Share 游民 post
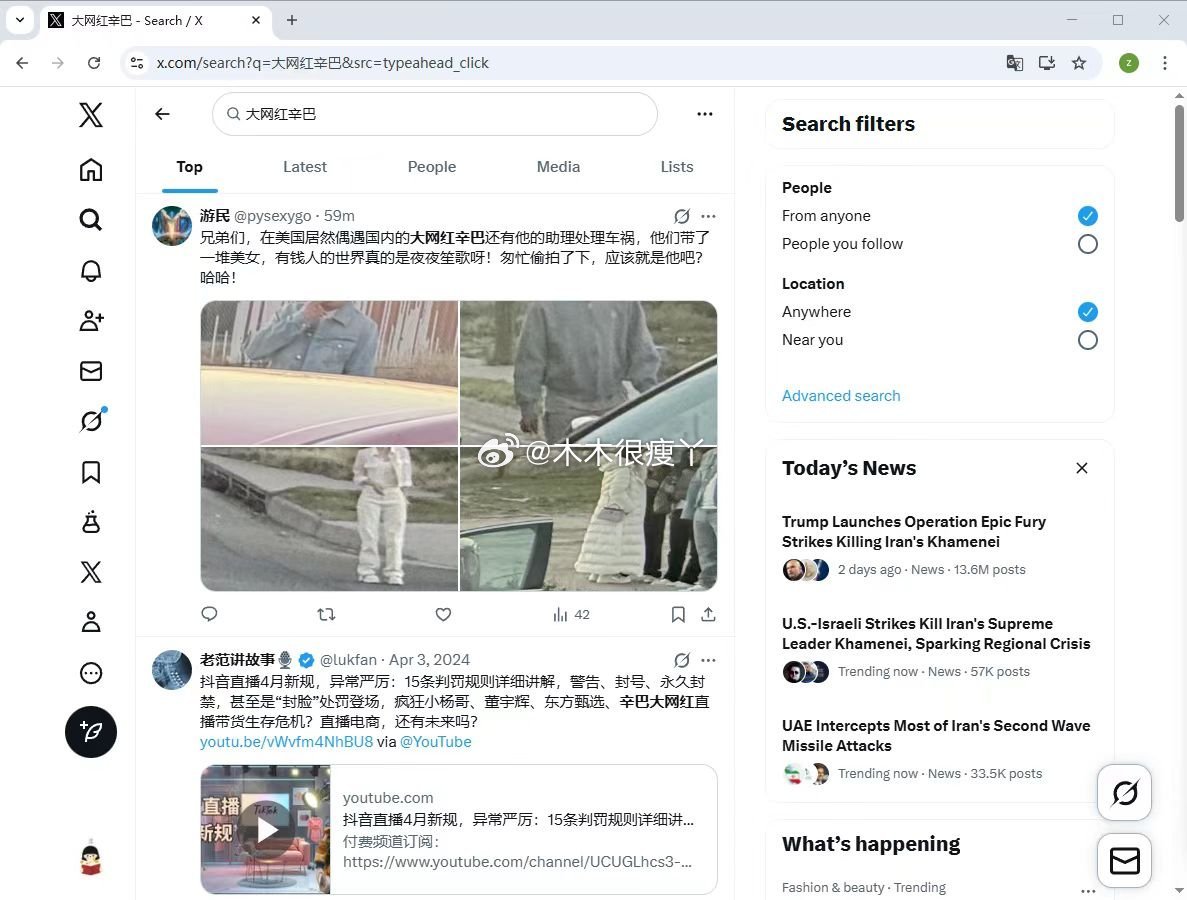The image size is (1187, 900). 708,614
